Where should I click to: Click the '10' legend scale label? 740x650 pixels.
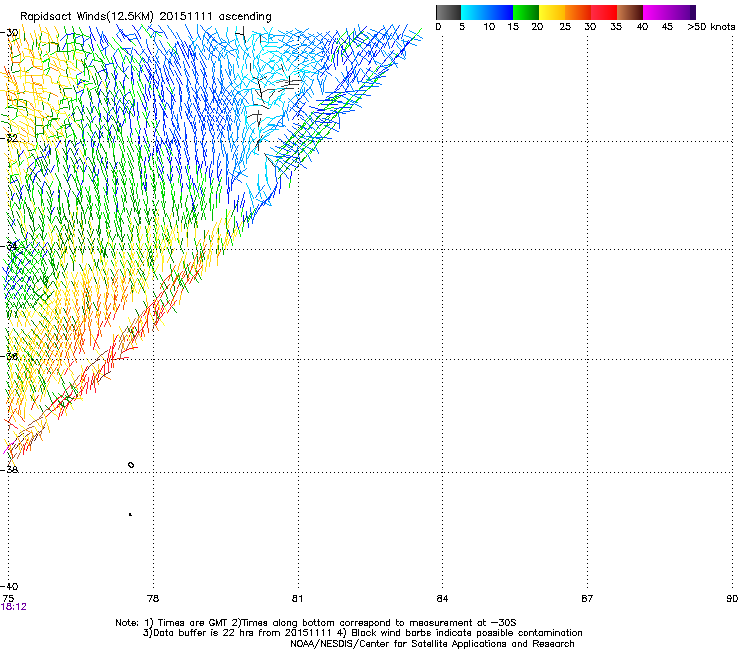489,27
